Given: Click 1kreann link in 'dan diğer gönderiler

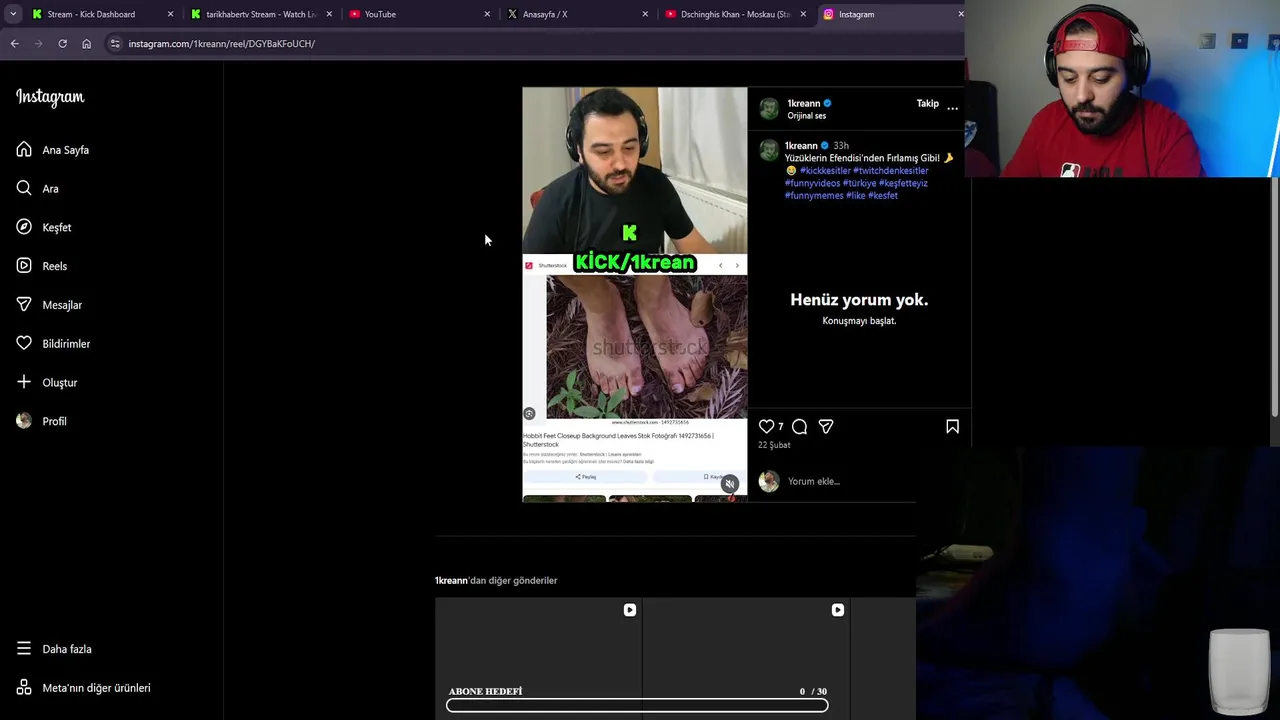Looking at the screenshot, I should pos(451,580).
